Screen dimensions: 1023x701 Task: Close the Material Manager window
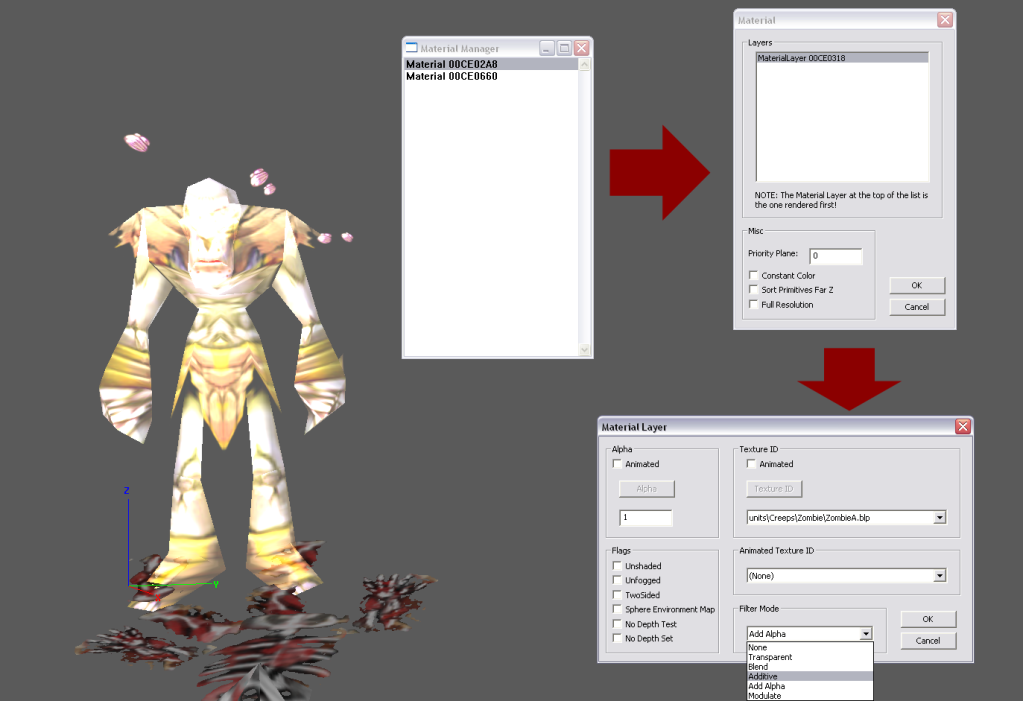[581, 48]
